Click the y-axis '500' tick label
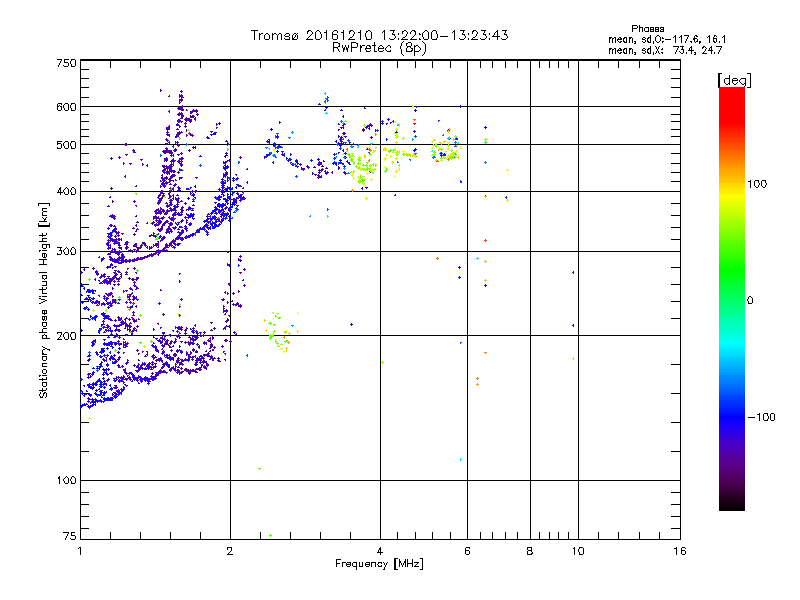This screenshot has width=800, height=600. (x=66, y=145)
